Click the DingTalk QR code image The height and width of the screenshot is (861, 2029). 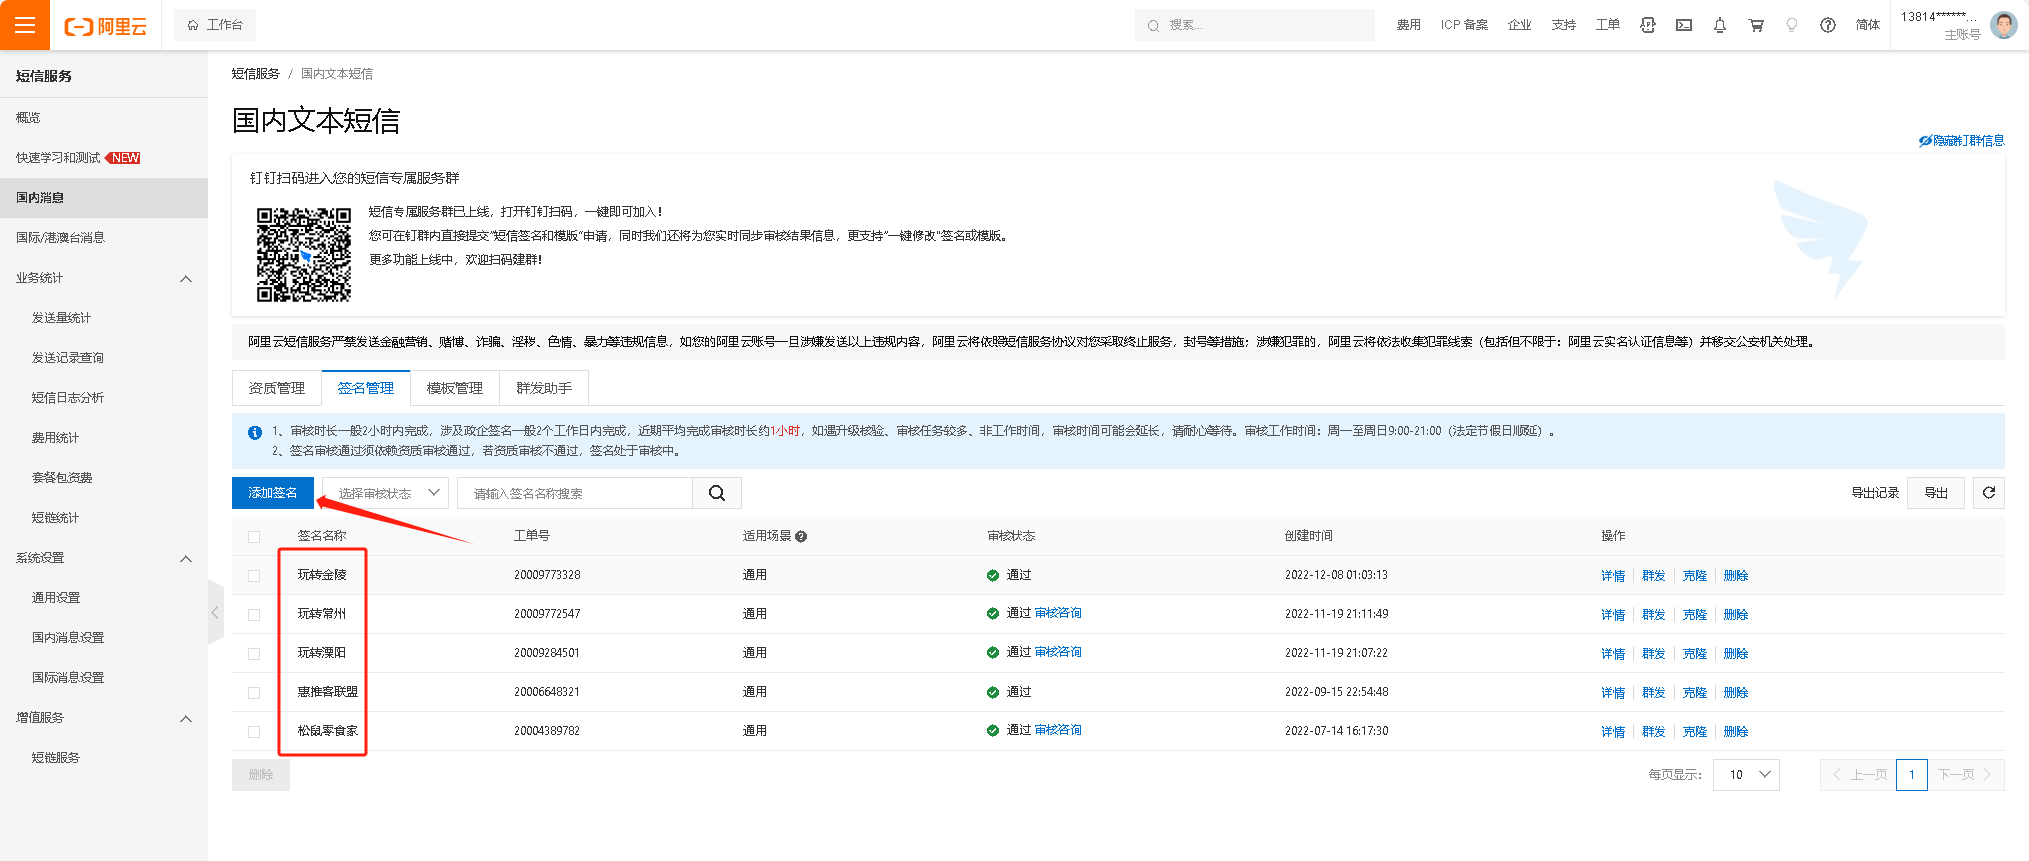(304, 254)
